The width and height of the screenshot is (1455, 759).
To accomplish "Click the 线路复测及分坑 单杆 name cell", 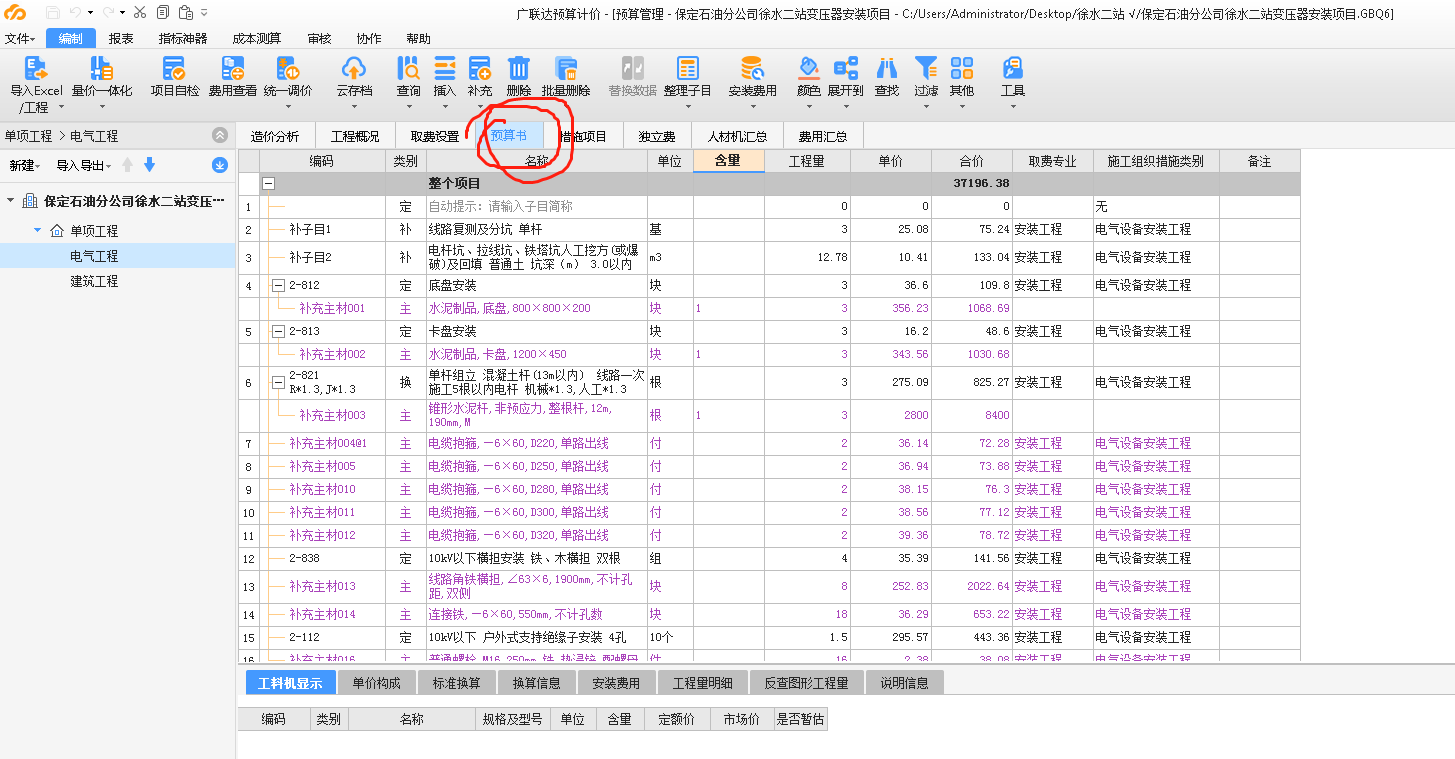I will pyautogui.click(x=536, y=229).
